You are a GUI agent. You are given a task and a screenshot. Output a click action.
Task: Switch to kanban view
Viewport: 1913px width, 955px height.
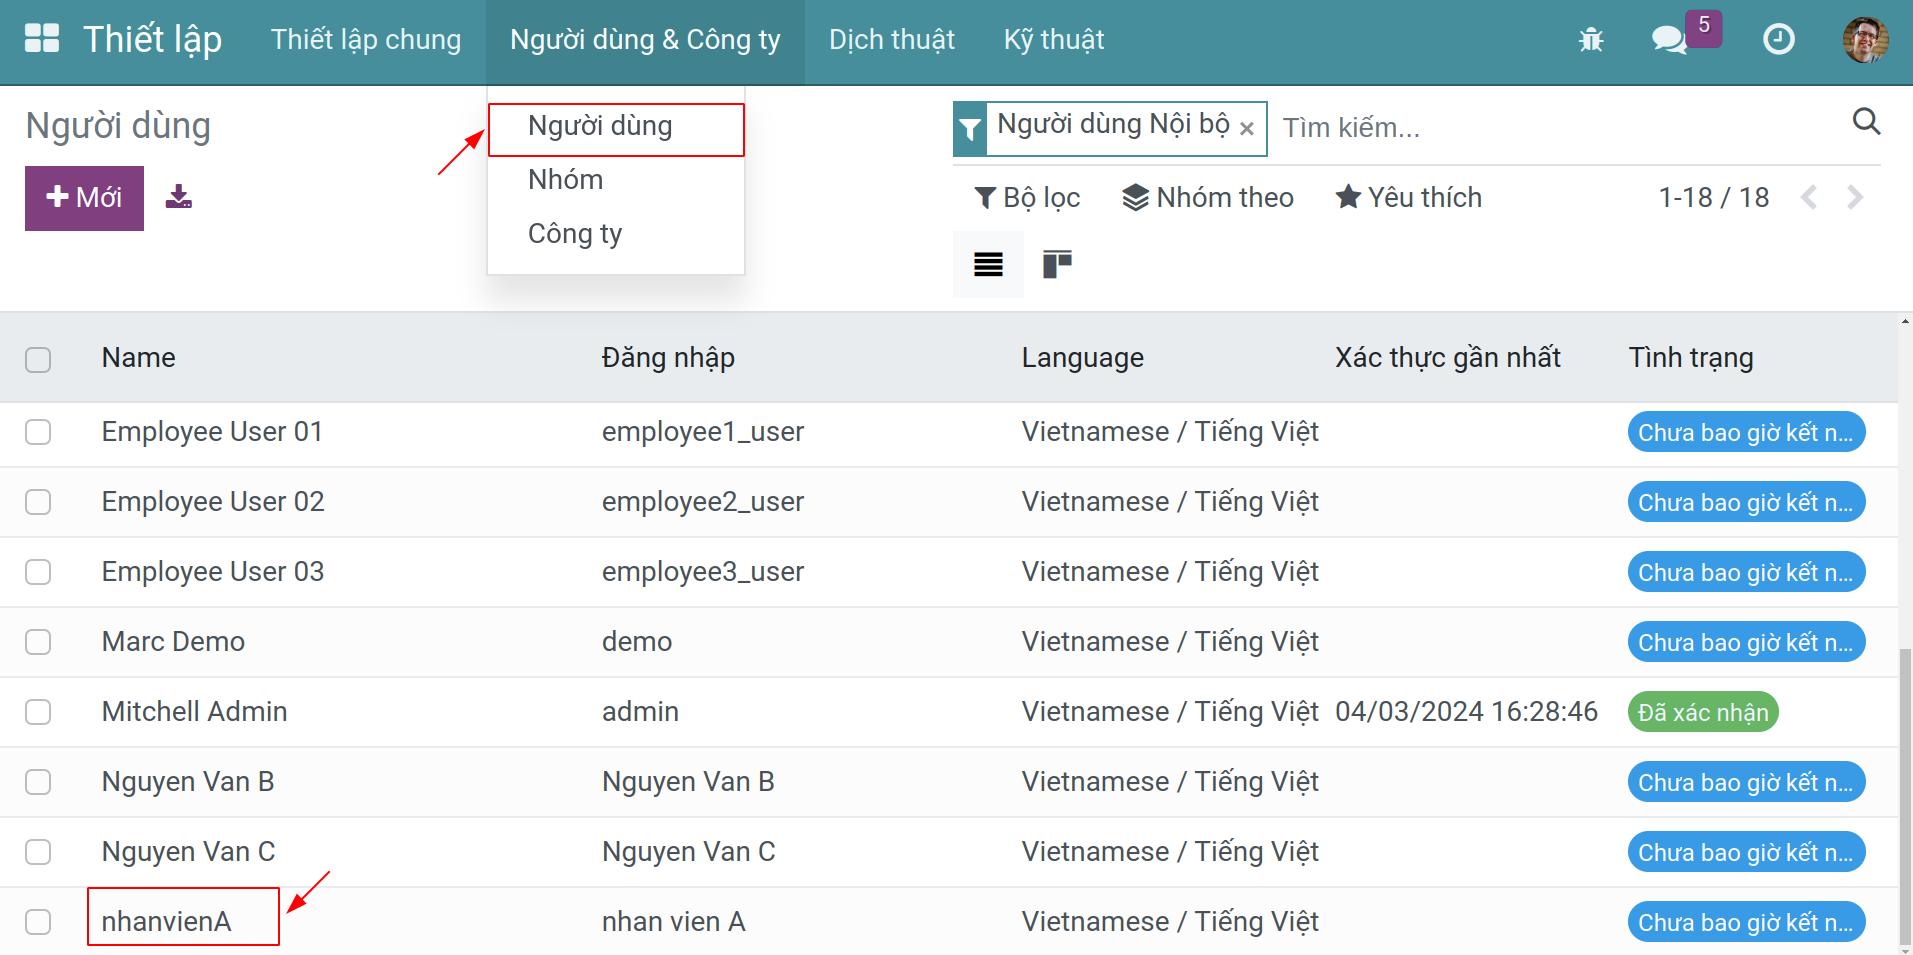coord(1057,264)
